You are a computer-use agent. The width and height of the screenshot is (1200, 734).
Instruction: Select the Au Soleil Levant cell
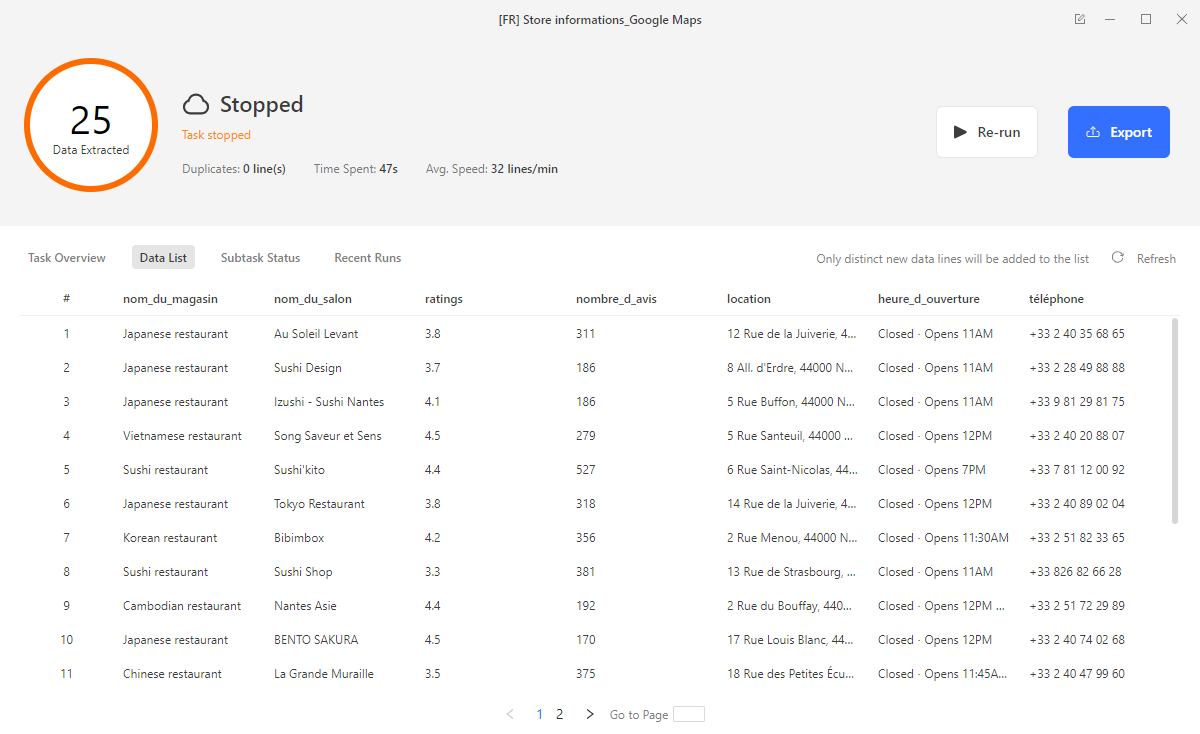point(316,334)
